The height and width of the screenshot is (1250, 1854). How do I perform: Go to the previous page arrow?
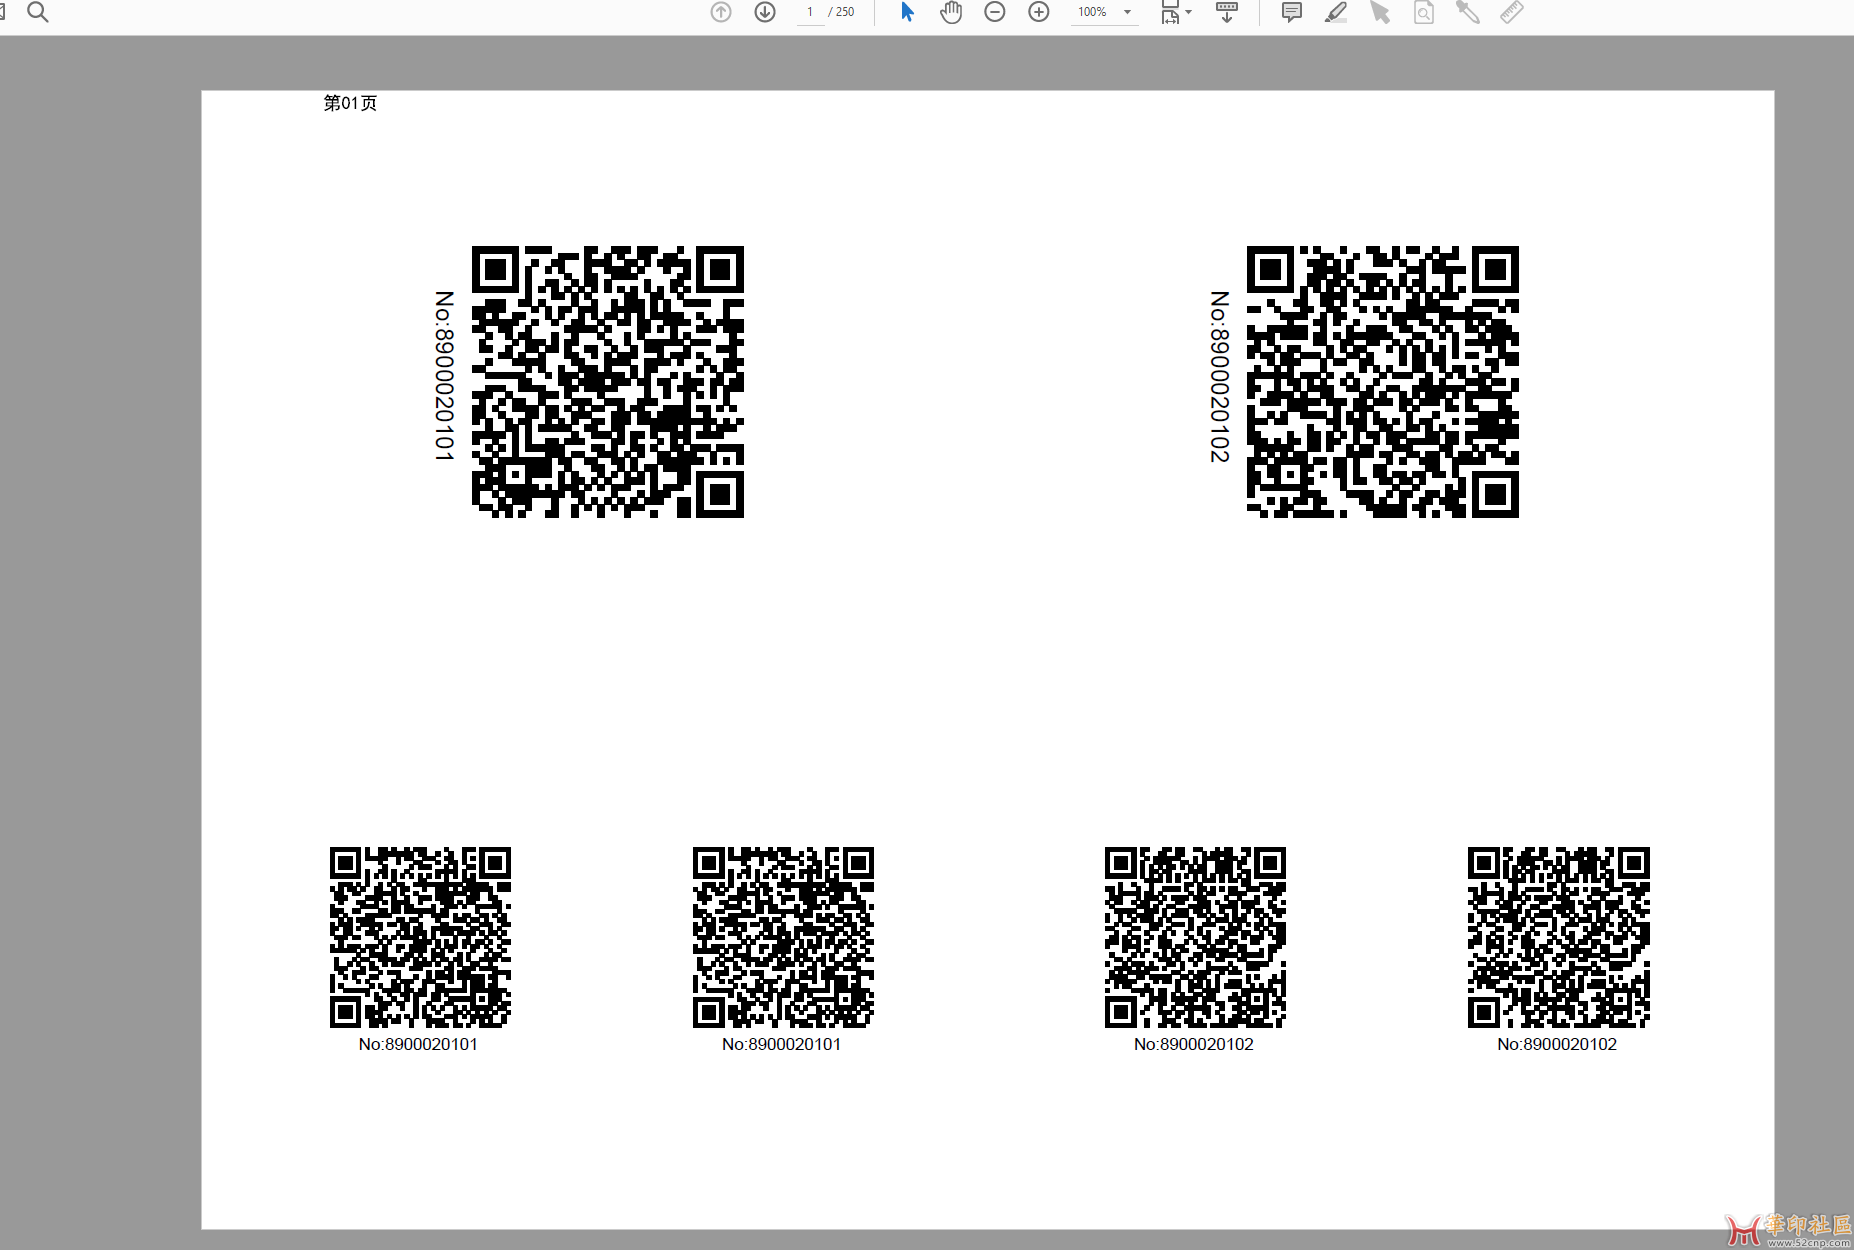pos(721,12)
